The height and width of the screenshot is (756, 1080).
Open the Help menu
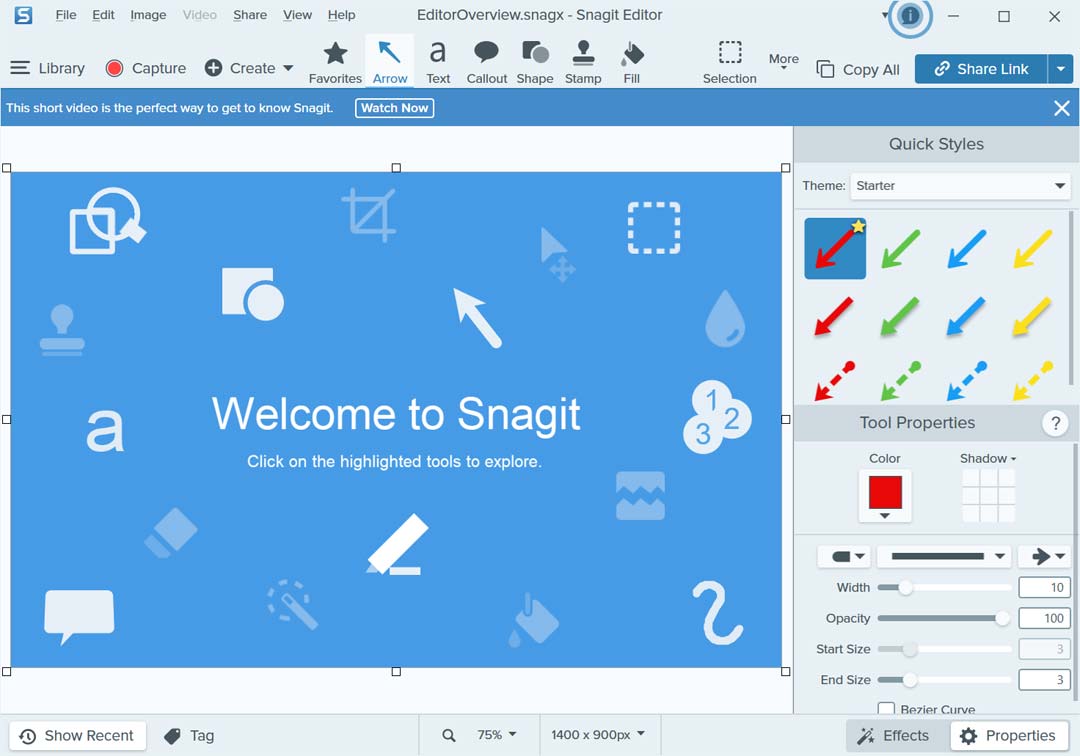(342, 14)
